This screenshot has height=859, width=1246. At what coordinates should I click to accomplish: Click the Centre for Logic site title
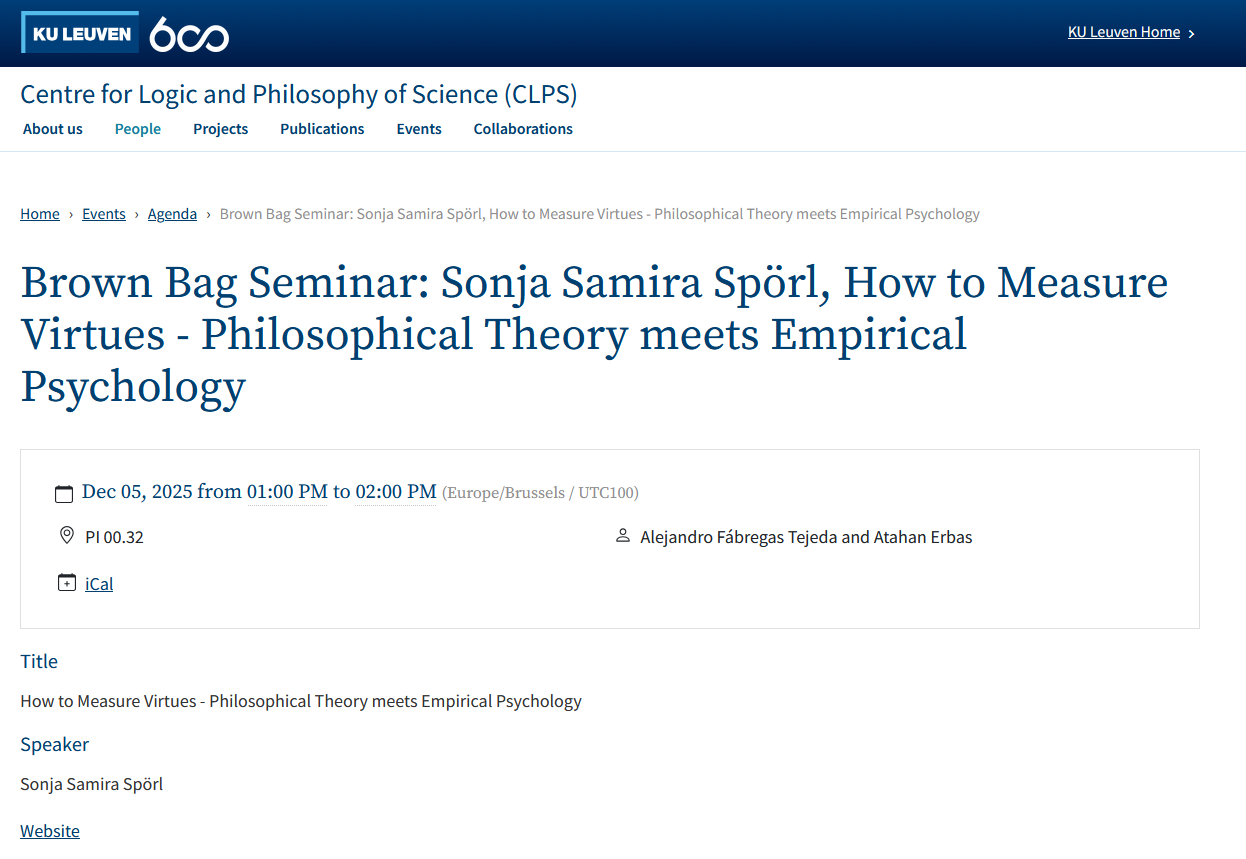coord(299,95)
